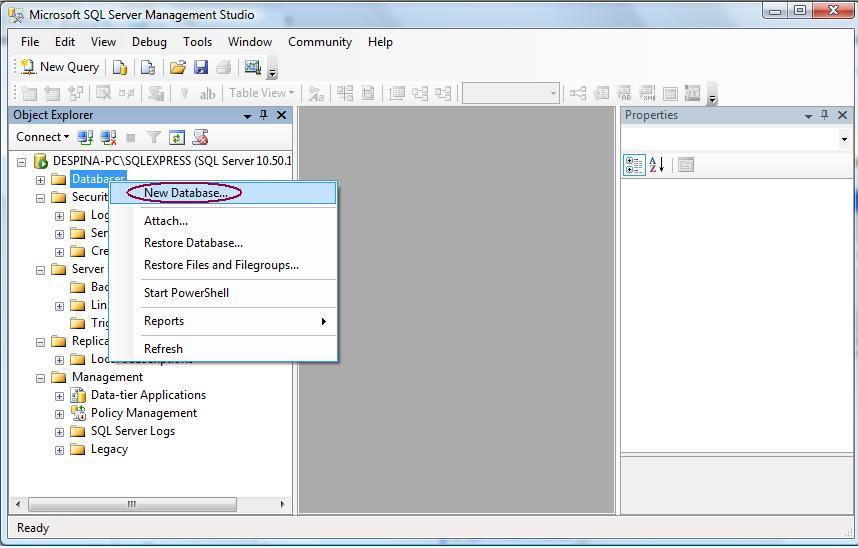The height and width of the screenshot is (548, 858).
Task: Close the Object Explorer panel
Action: [x=281, y=115]
